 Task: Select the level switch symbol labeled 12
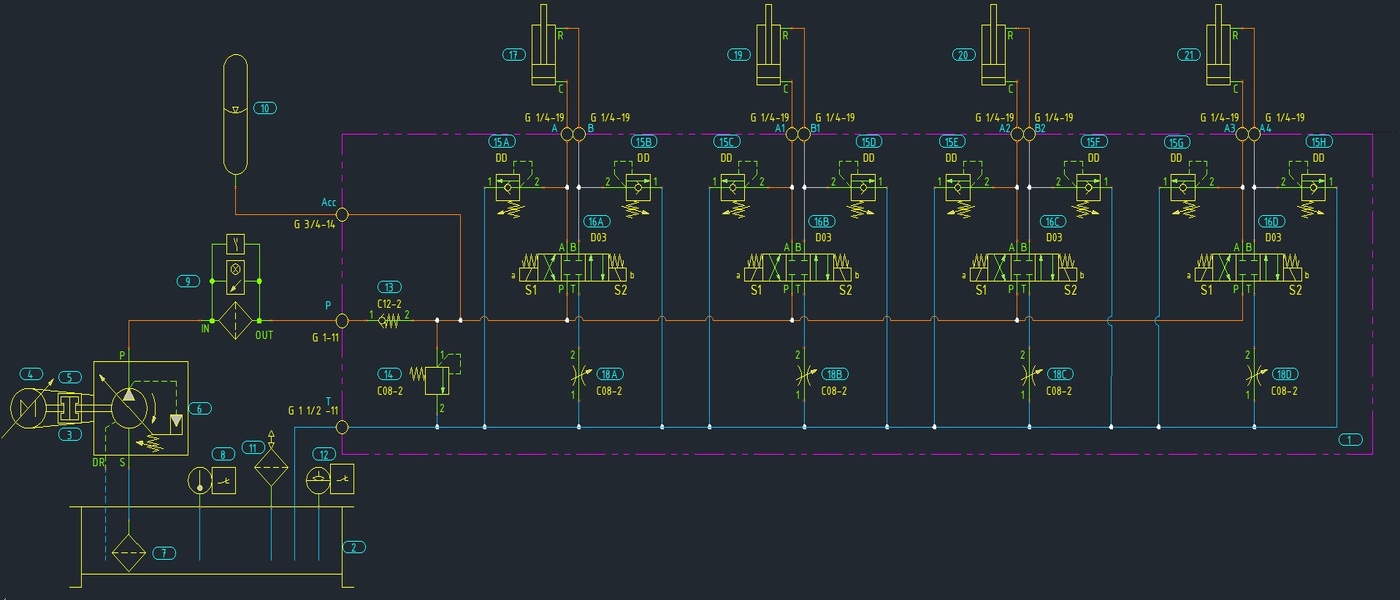[x=318, y=480]
